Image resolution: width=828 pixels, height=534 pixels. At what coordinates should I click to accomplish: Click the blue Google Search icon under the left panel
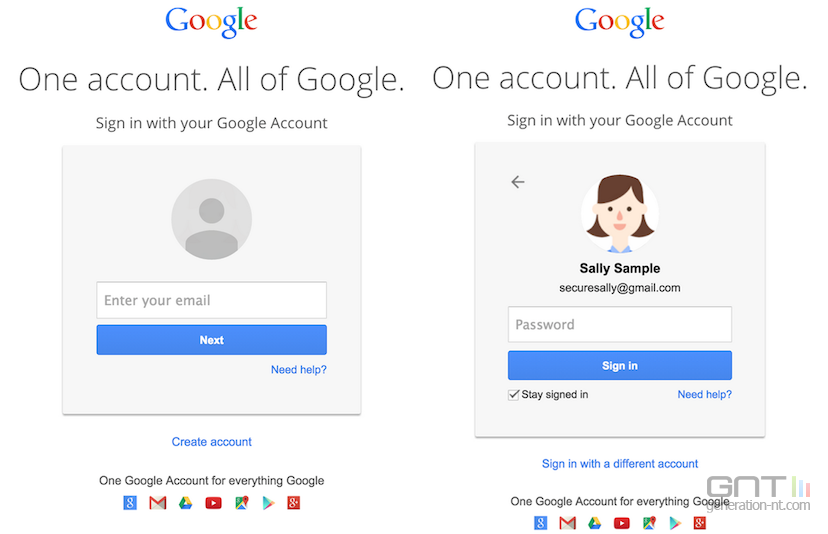tap(130, 503)
